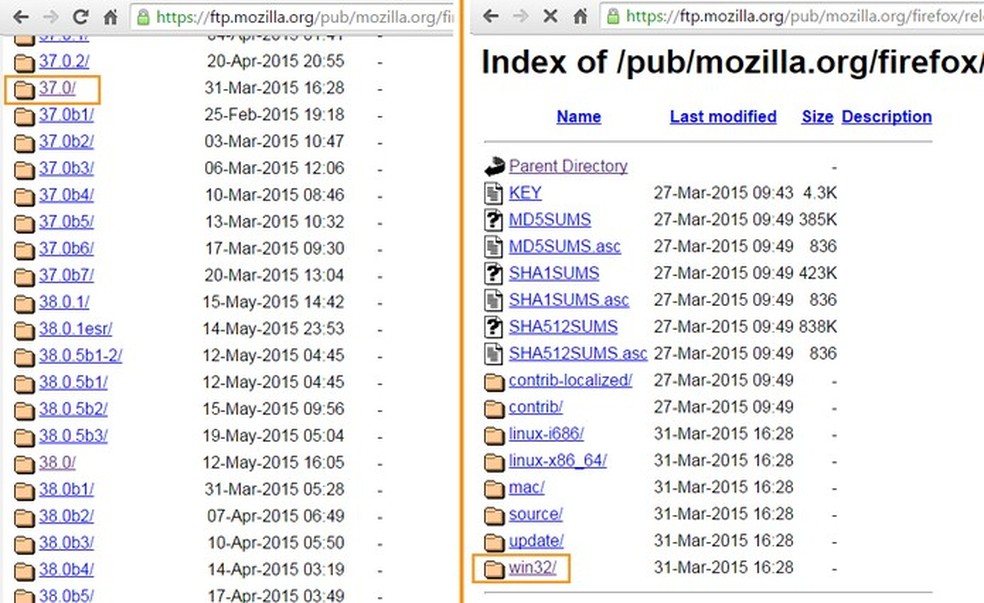Image resolution: width=984 pixels, height=603 pixels.
Task: Sort by the Last modified column
Action: pyautogui.click(x=722, y=117)
